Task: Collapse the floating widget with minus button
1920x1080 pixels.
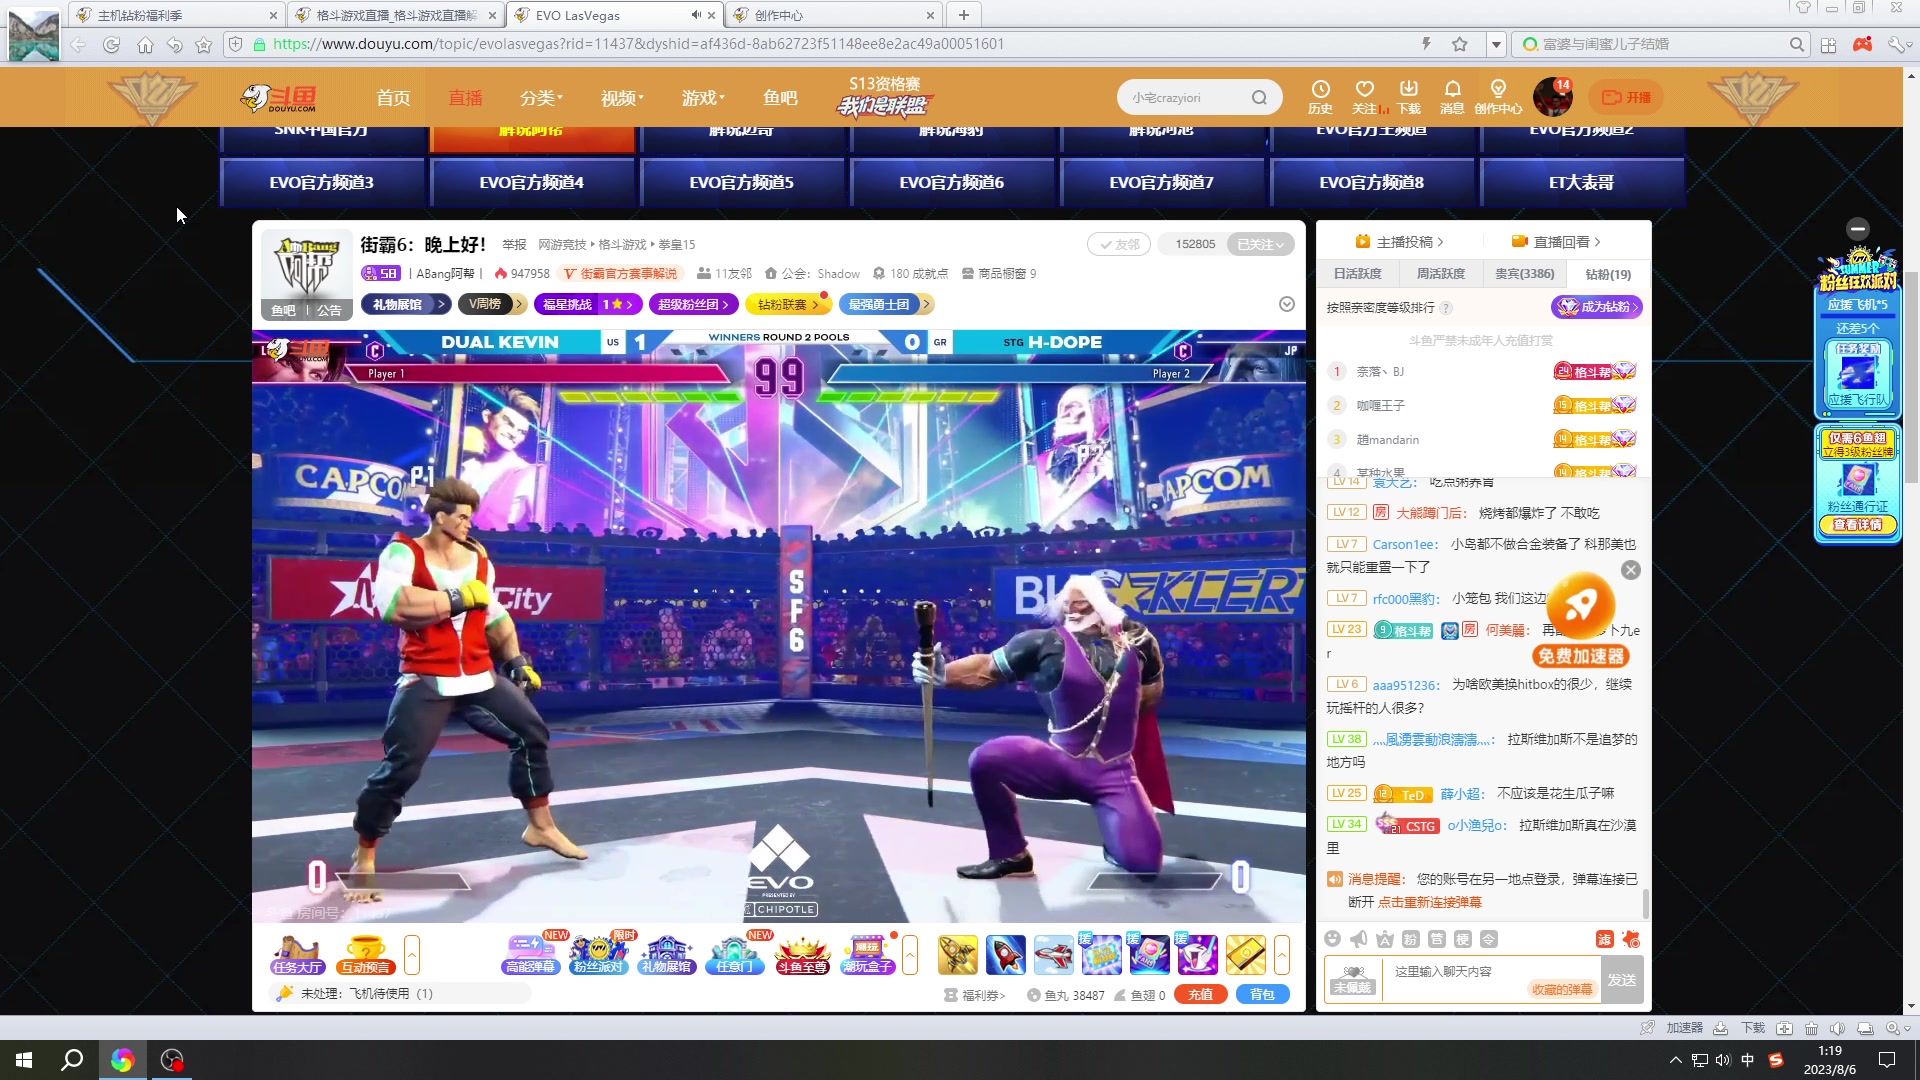Action: (1857, 229)
